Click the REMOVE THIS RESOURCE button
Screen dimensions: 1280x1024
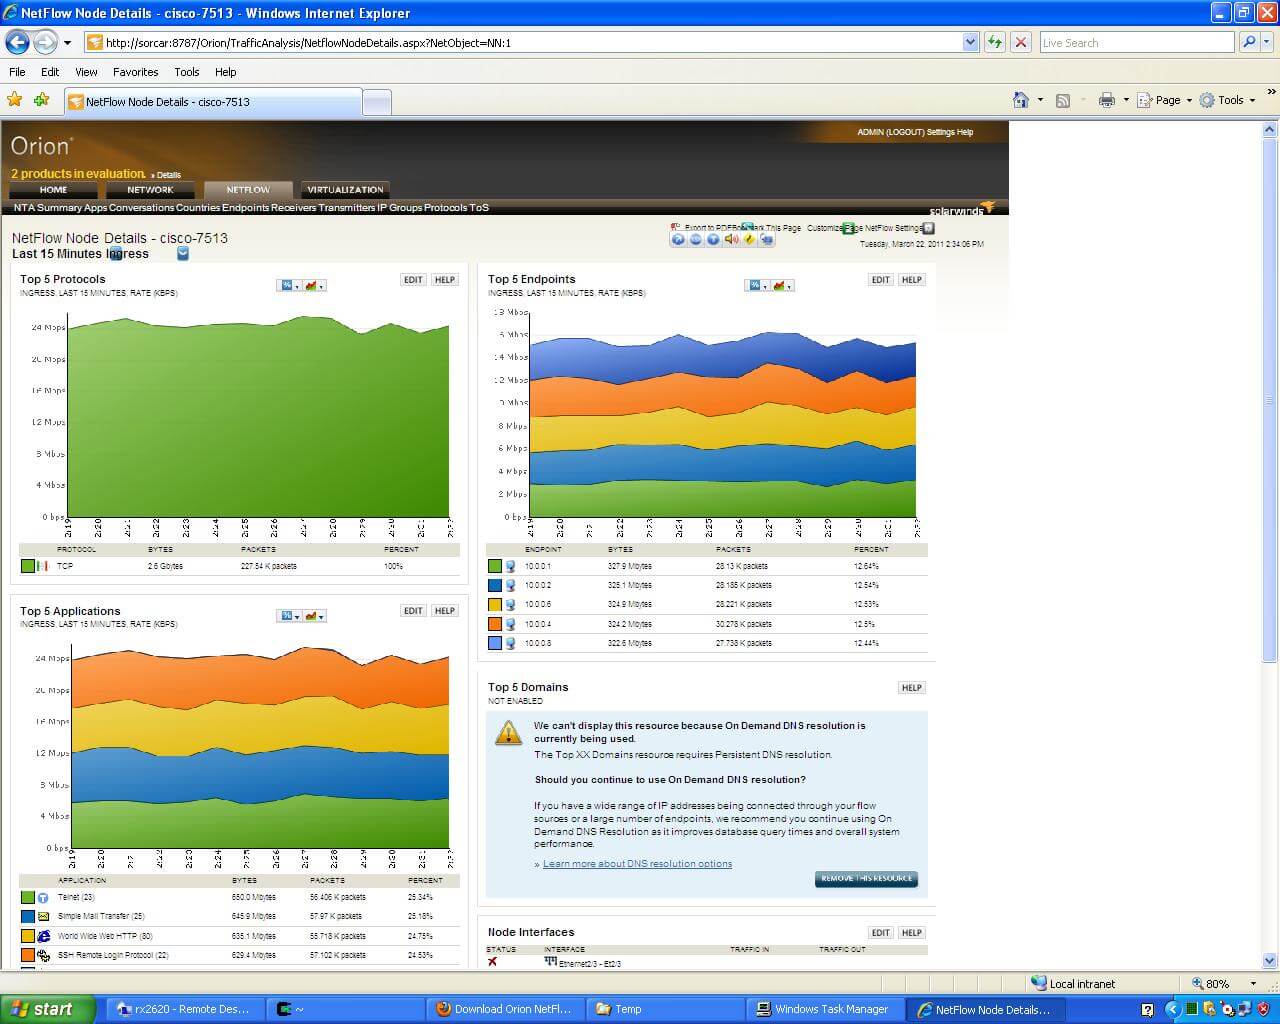(866, 879)
